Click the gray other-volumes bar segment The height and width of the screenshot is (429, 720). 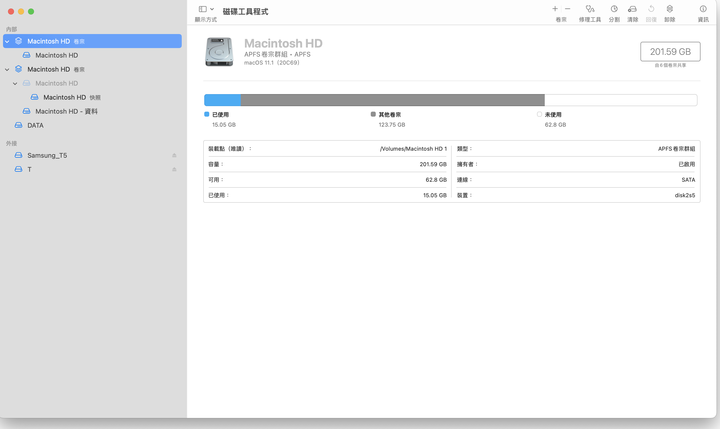tap(393, 100)
